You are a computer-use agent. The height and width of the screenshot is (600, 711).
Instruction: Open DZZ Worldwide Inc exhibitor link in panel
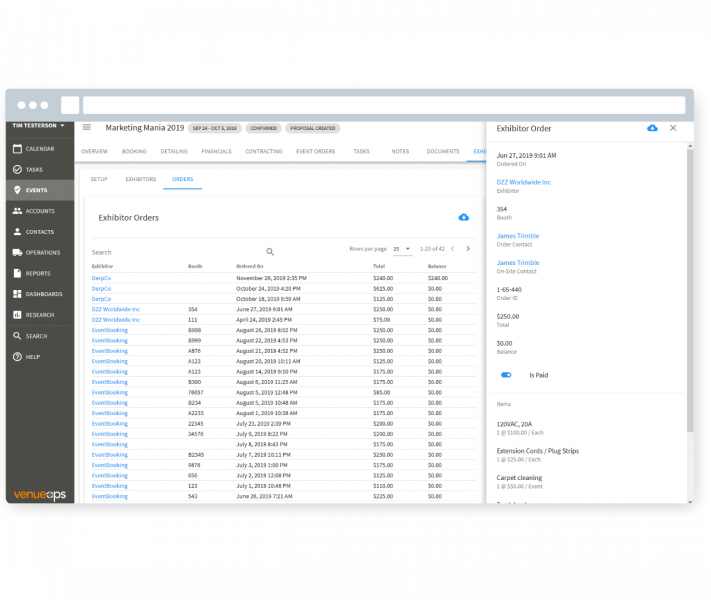523,182
